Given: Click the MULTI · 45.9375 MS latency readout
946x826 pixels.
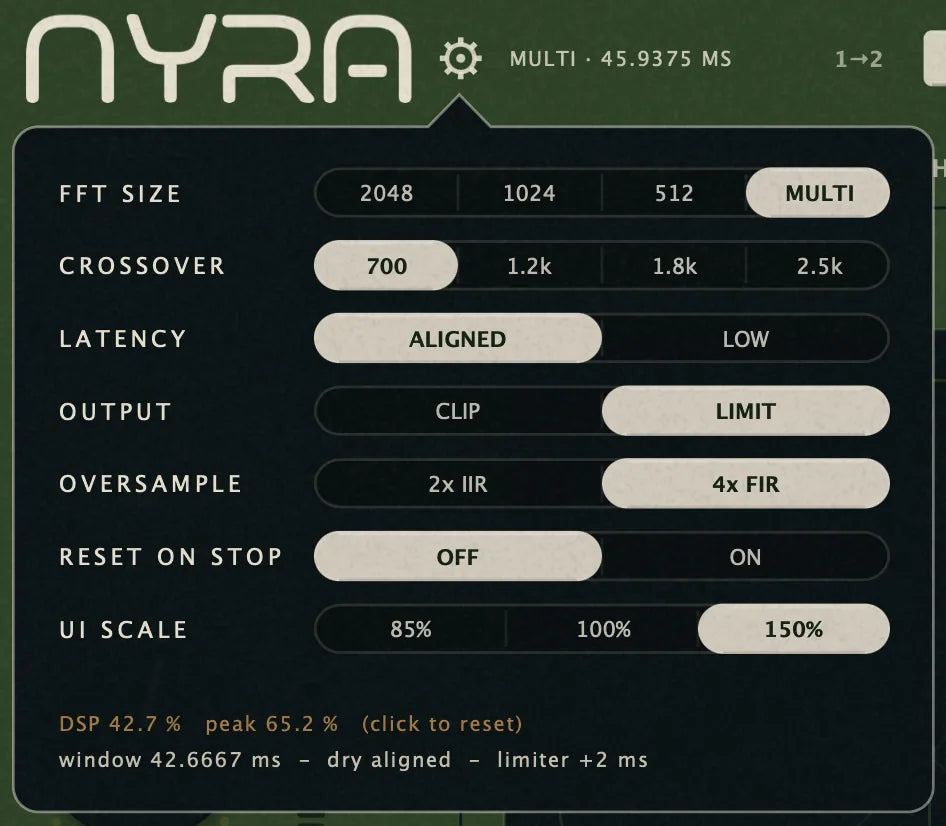Looking at the screenshot, I should tap(620, 59).
